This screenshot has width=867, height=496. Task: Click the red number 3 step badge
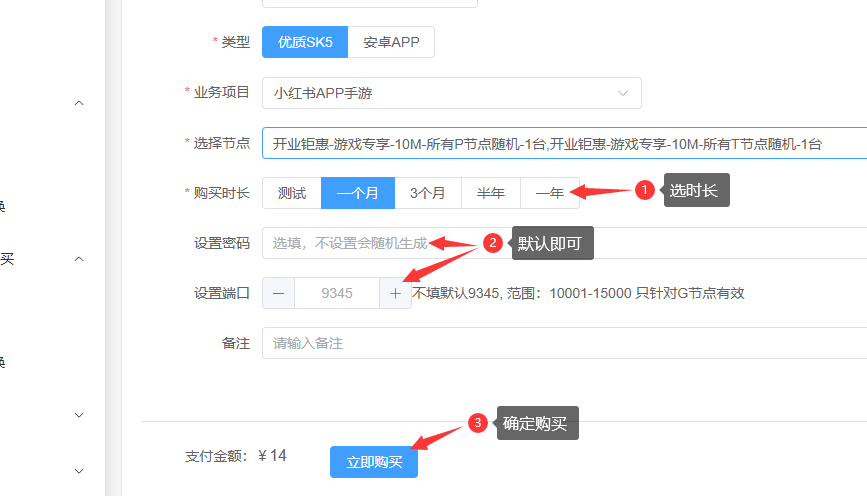(x=478, y=423)
